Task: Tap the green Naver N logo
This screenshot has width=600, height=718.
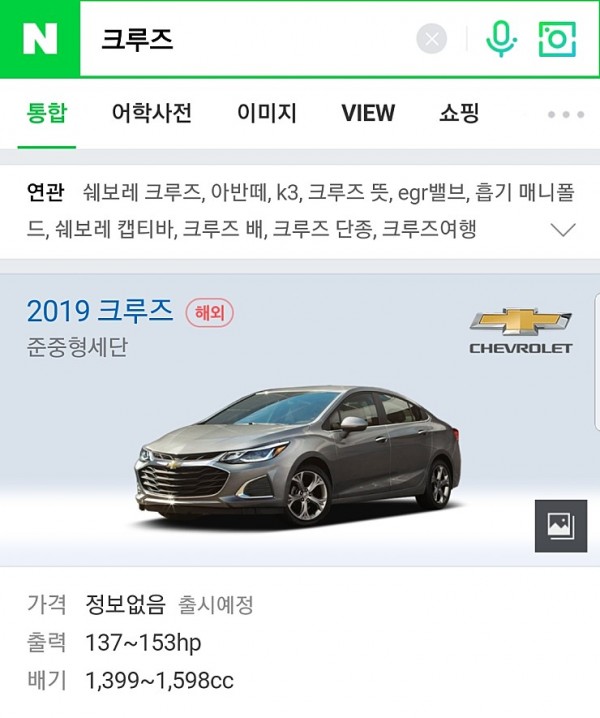Action: pyautogui.click(x=40, y=39)
